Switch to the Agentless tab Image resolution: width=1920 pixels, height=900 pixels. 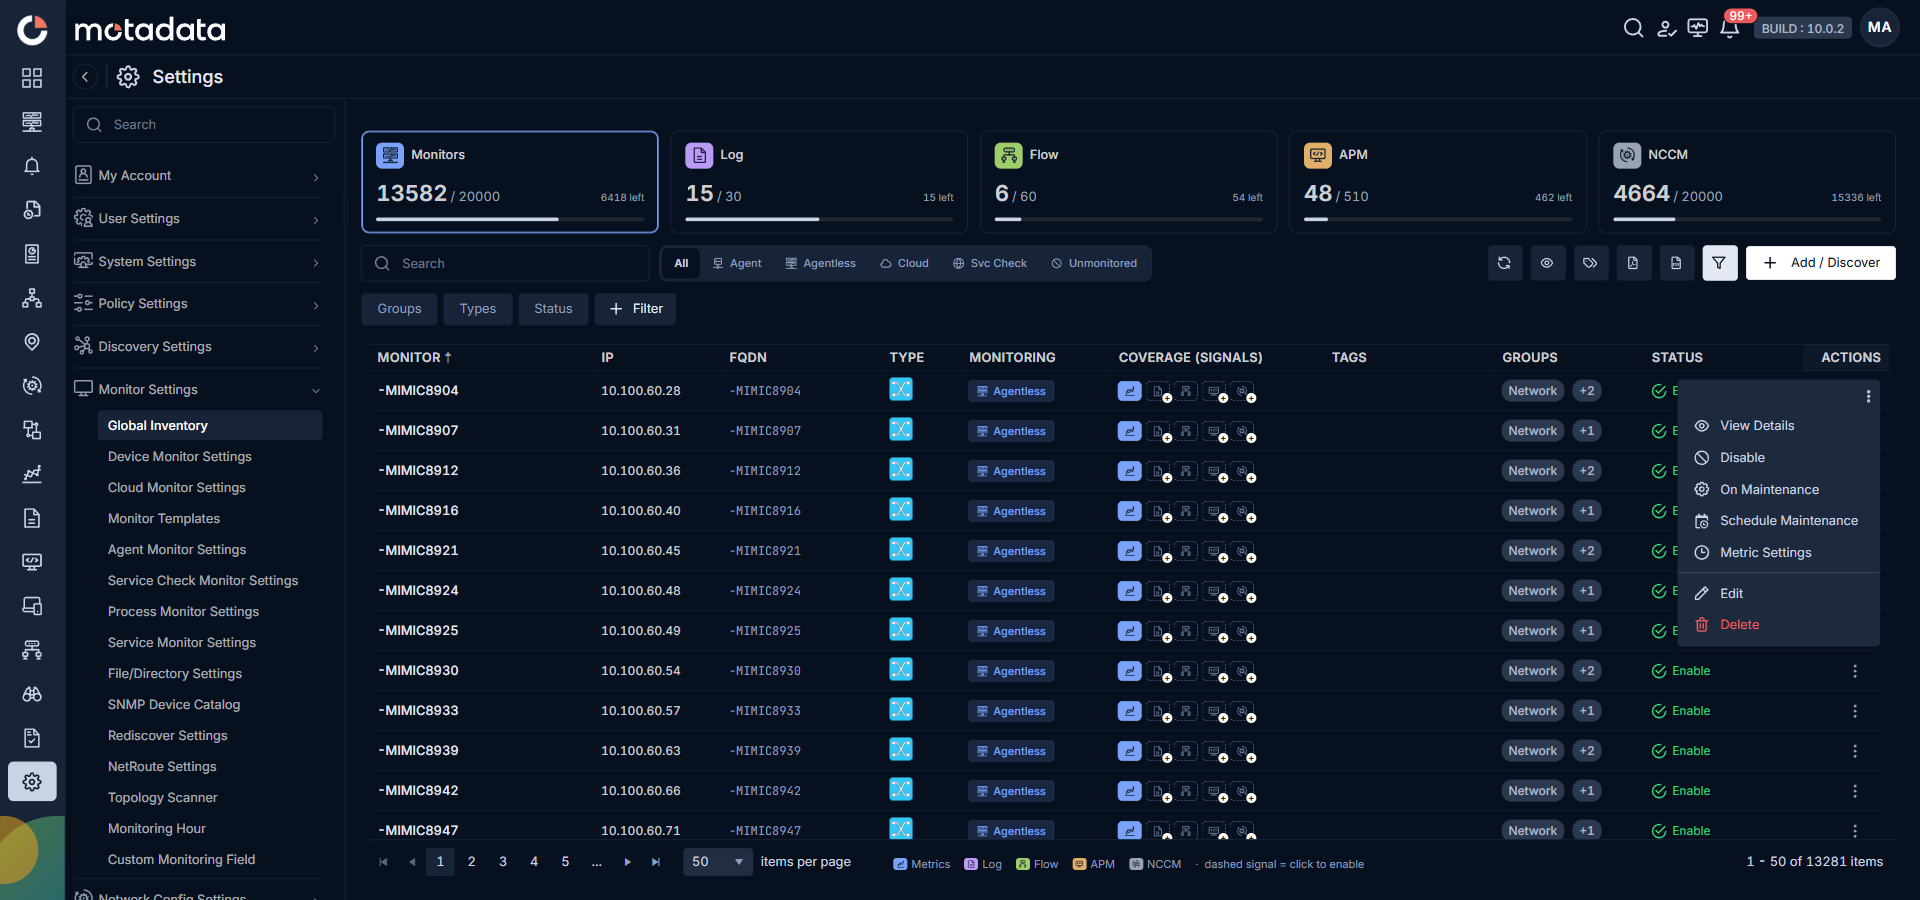tap(820, 264)
